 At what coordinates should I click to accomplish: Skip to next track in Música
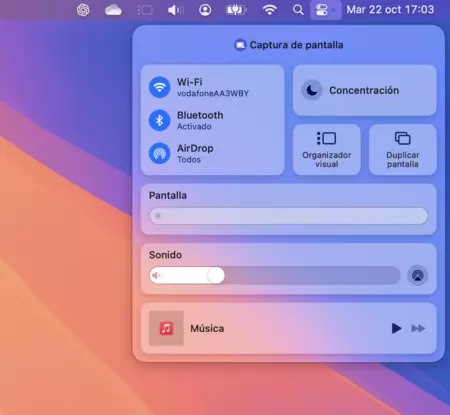tap(418, 328)
